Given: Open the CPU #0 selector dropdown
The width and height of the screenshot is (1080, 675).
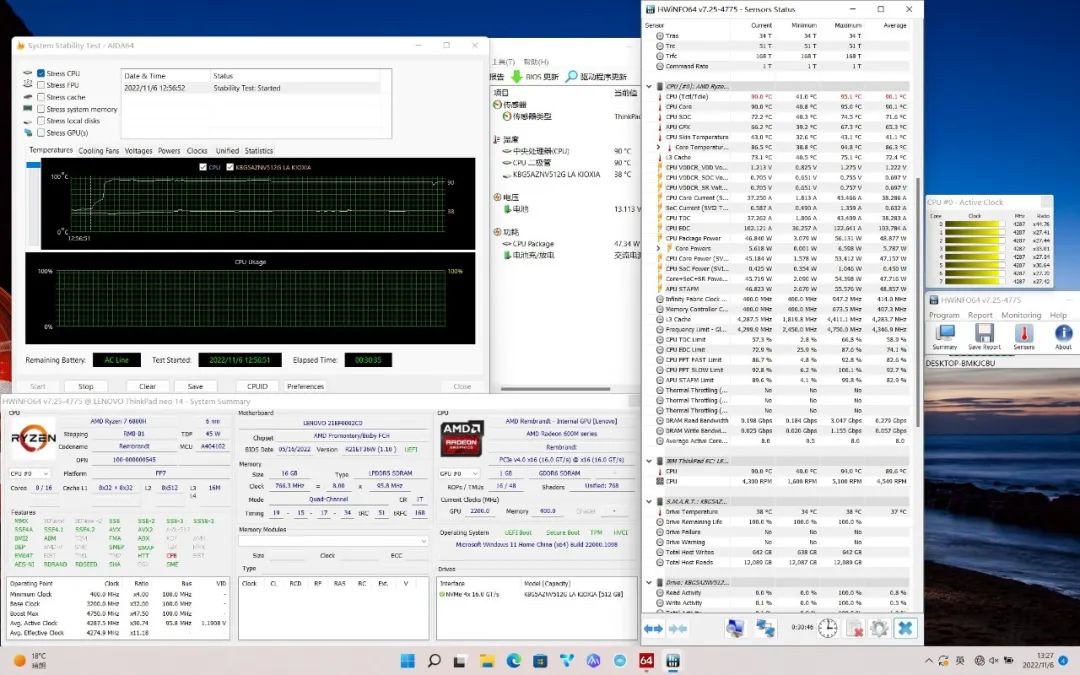Looking at the screenshot, I should point(32,473).
